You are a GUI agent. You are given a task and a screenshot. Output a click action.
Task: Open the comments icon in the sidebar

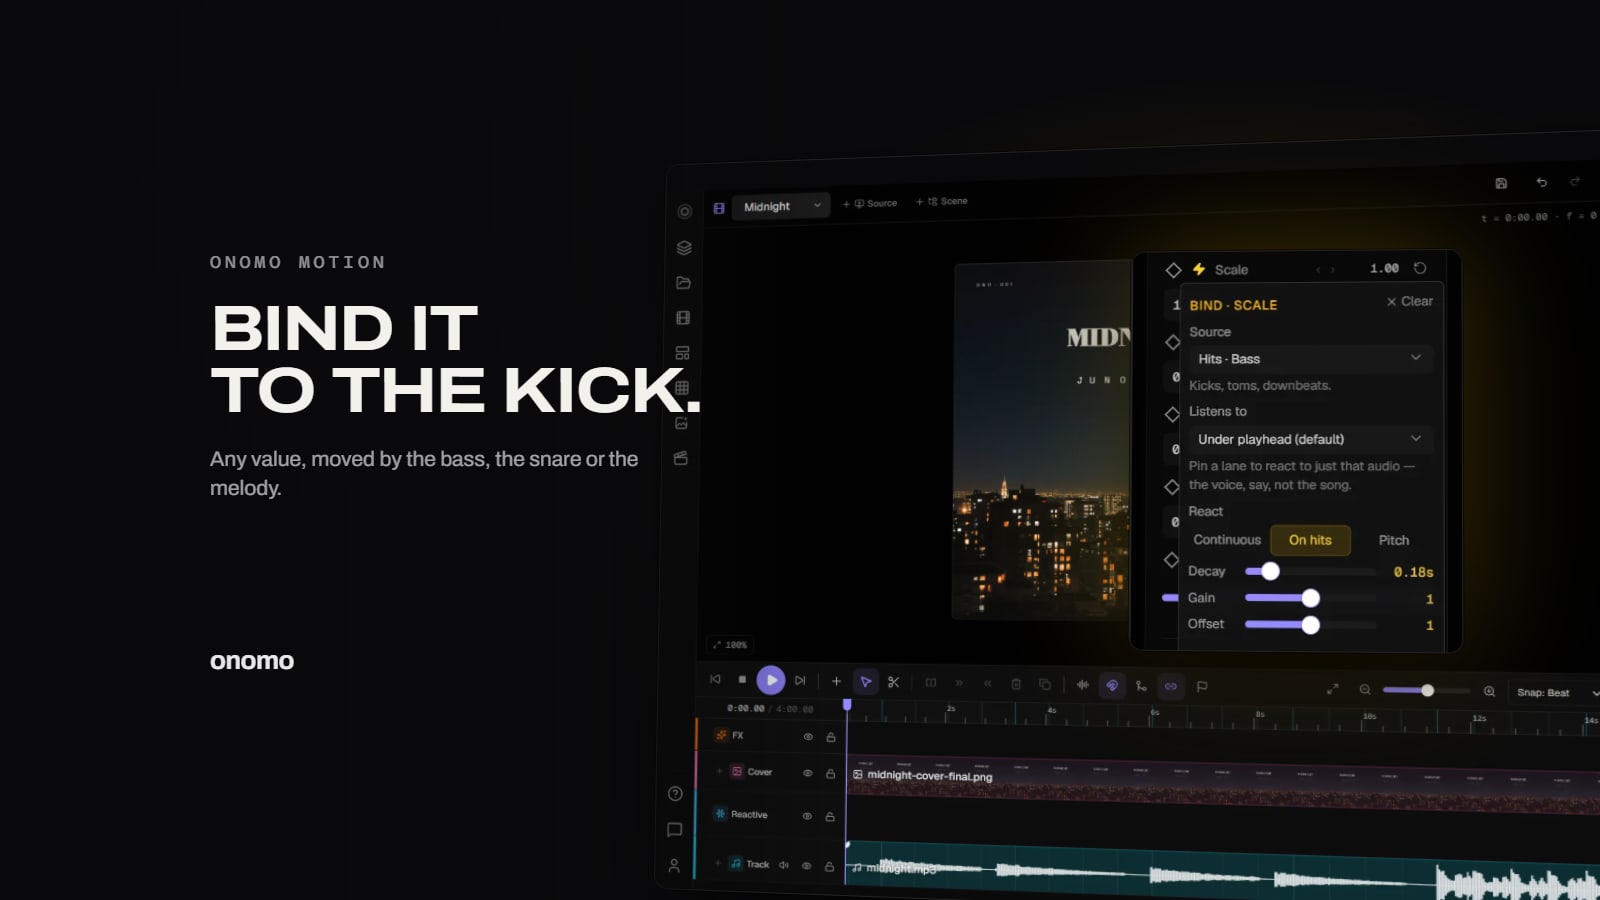[675, 830]
